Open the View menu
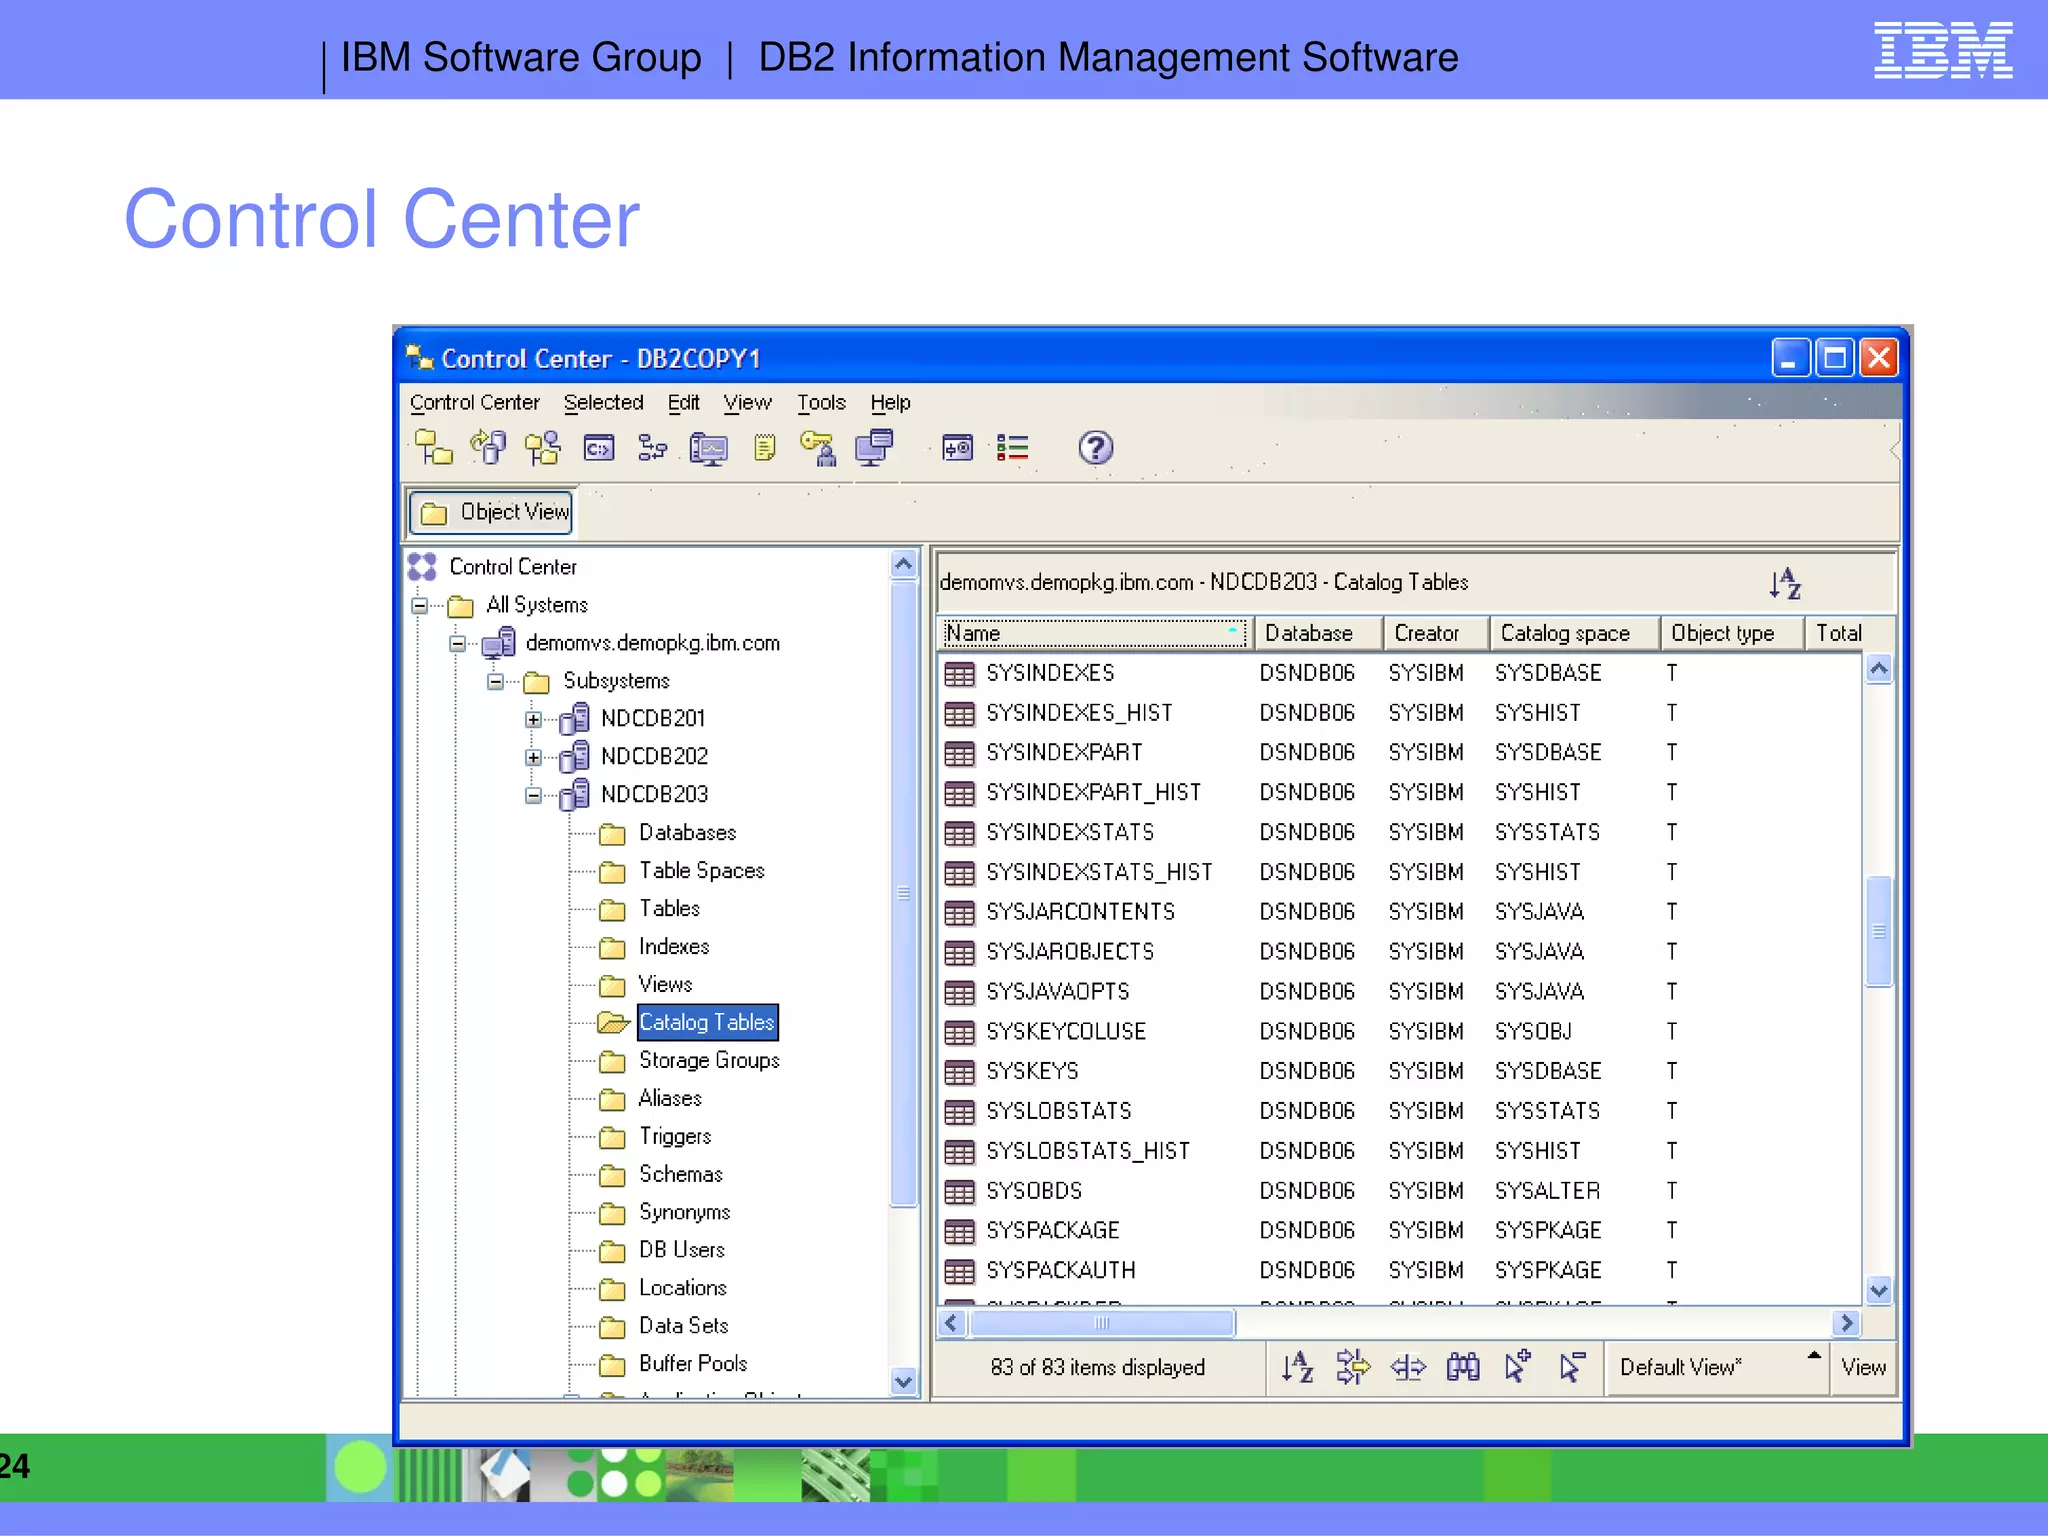This screenshot has height=1536, width=2048. (x=747, y=402)
